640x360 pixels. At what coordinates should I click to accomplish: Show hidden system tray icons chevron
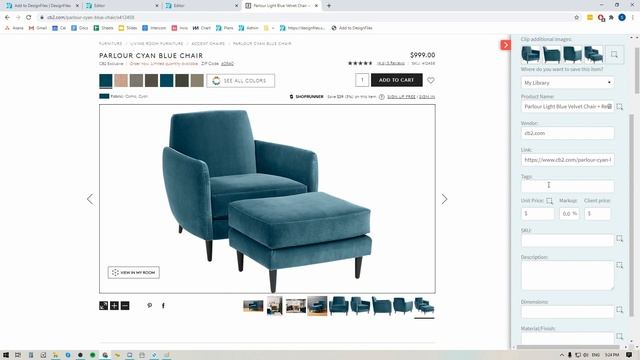point(562,355)
